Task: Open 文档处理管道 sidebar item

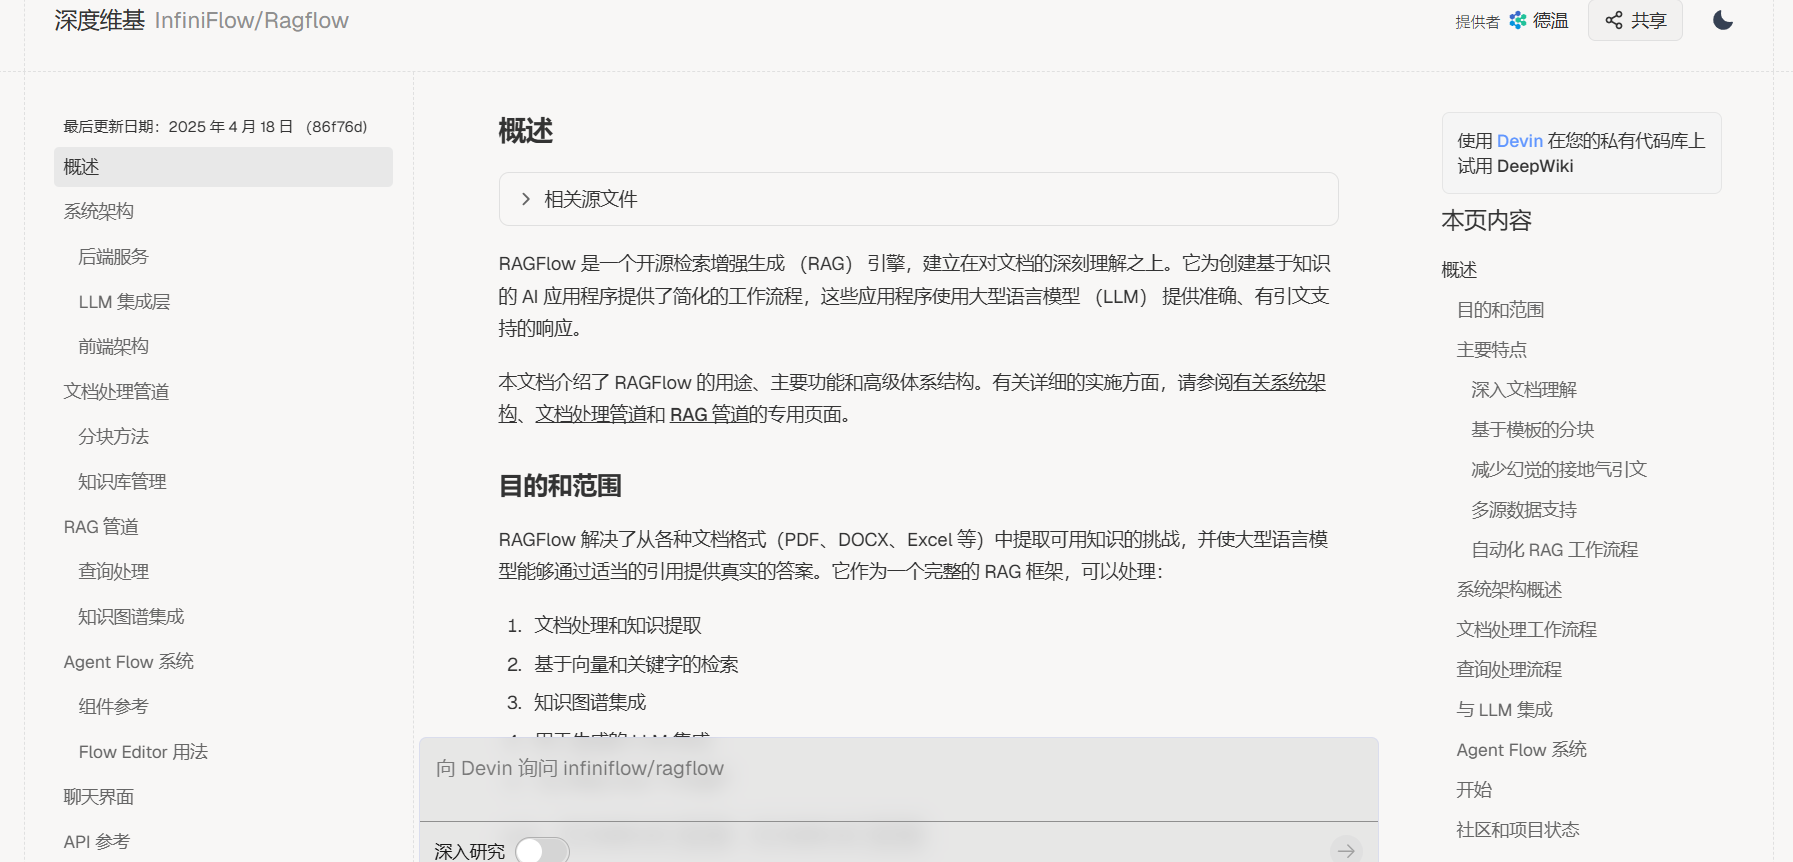Action: (x=117, y=391)
